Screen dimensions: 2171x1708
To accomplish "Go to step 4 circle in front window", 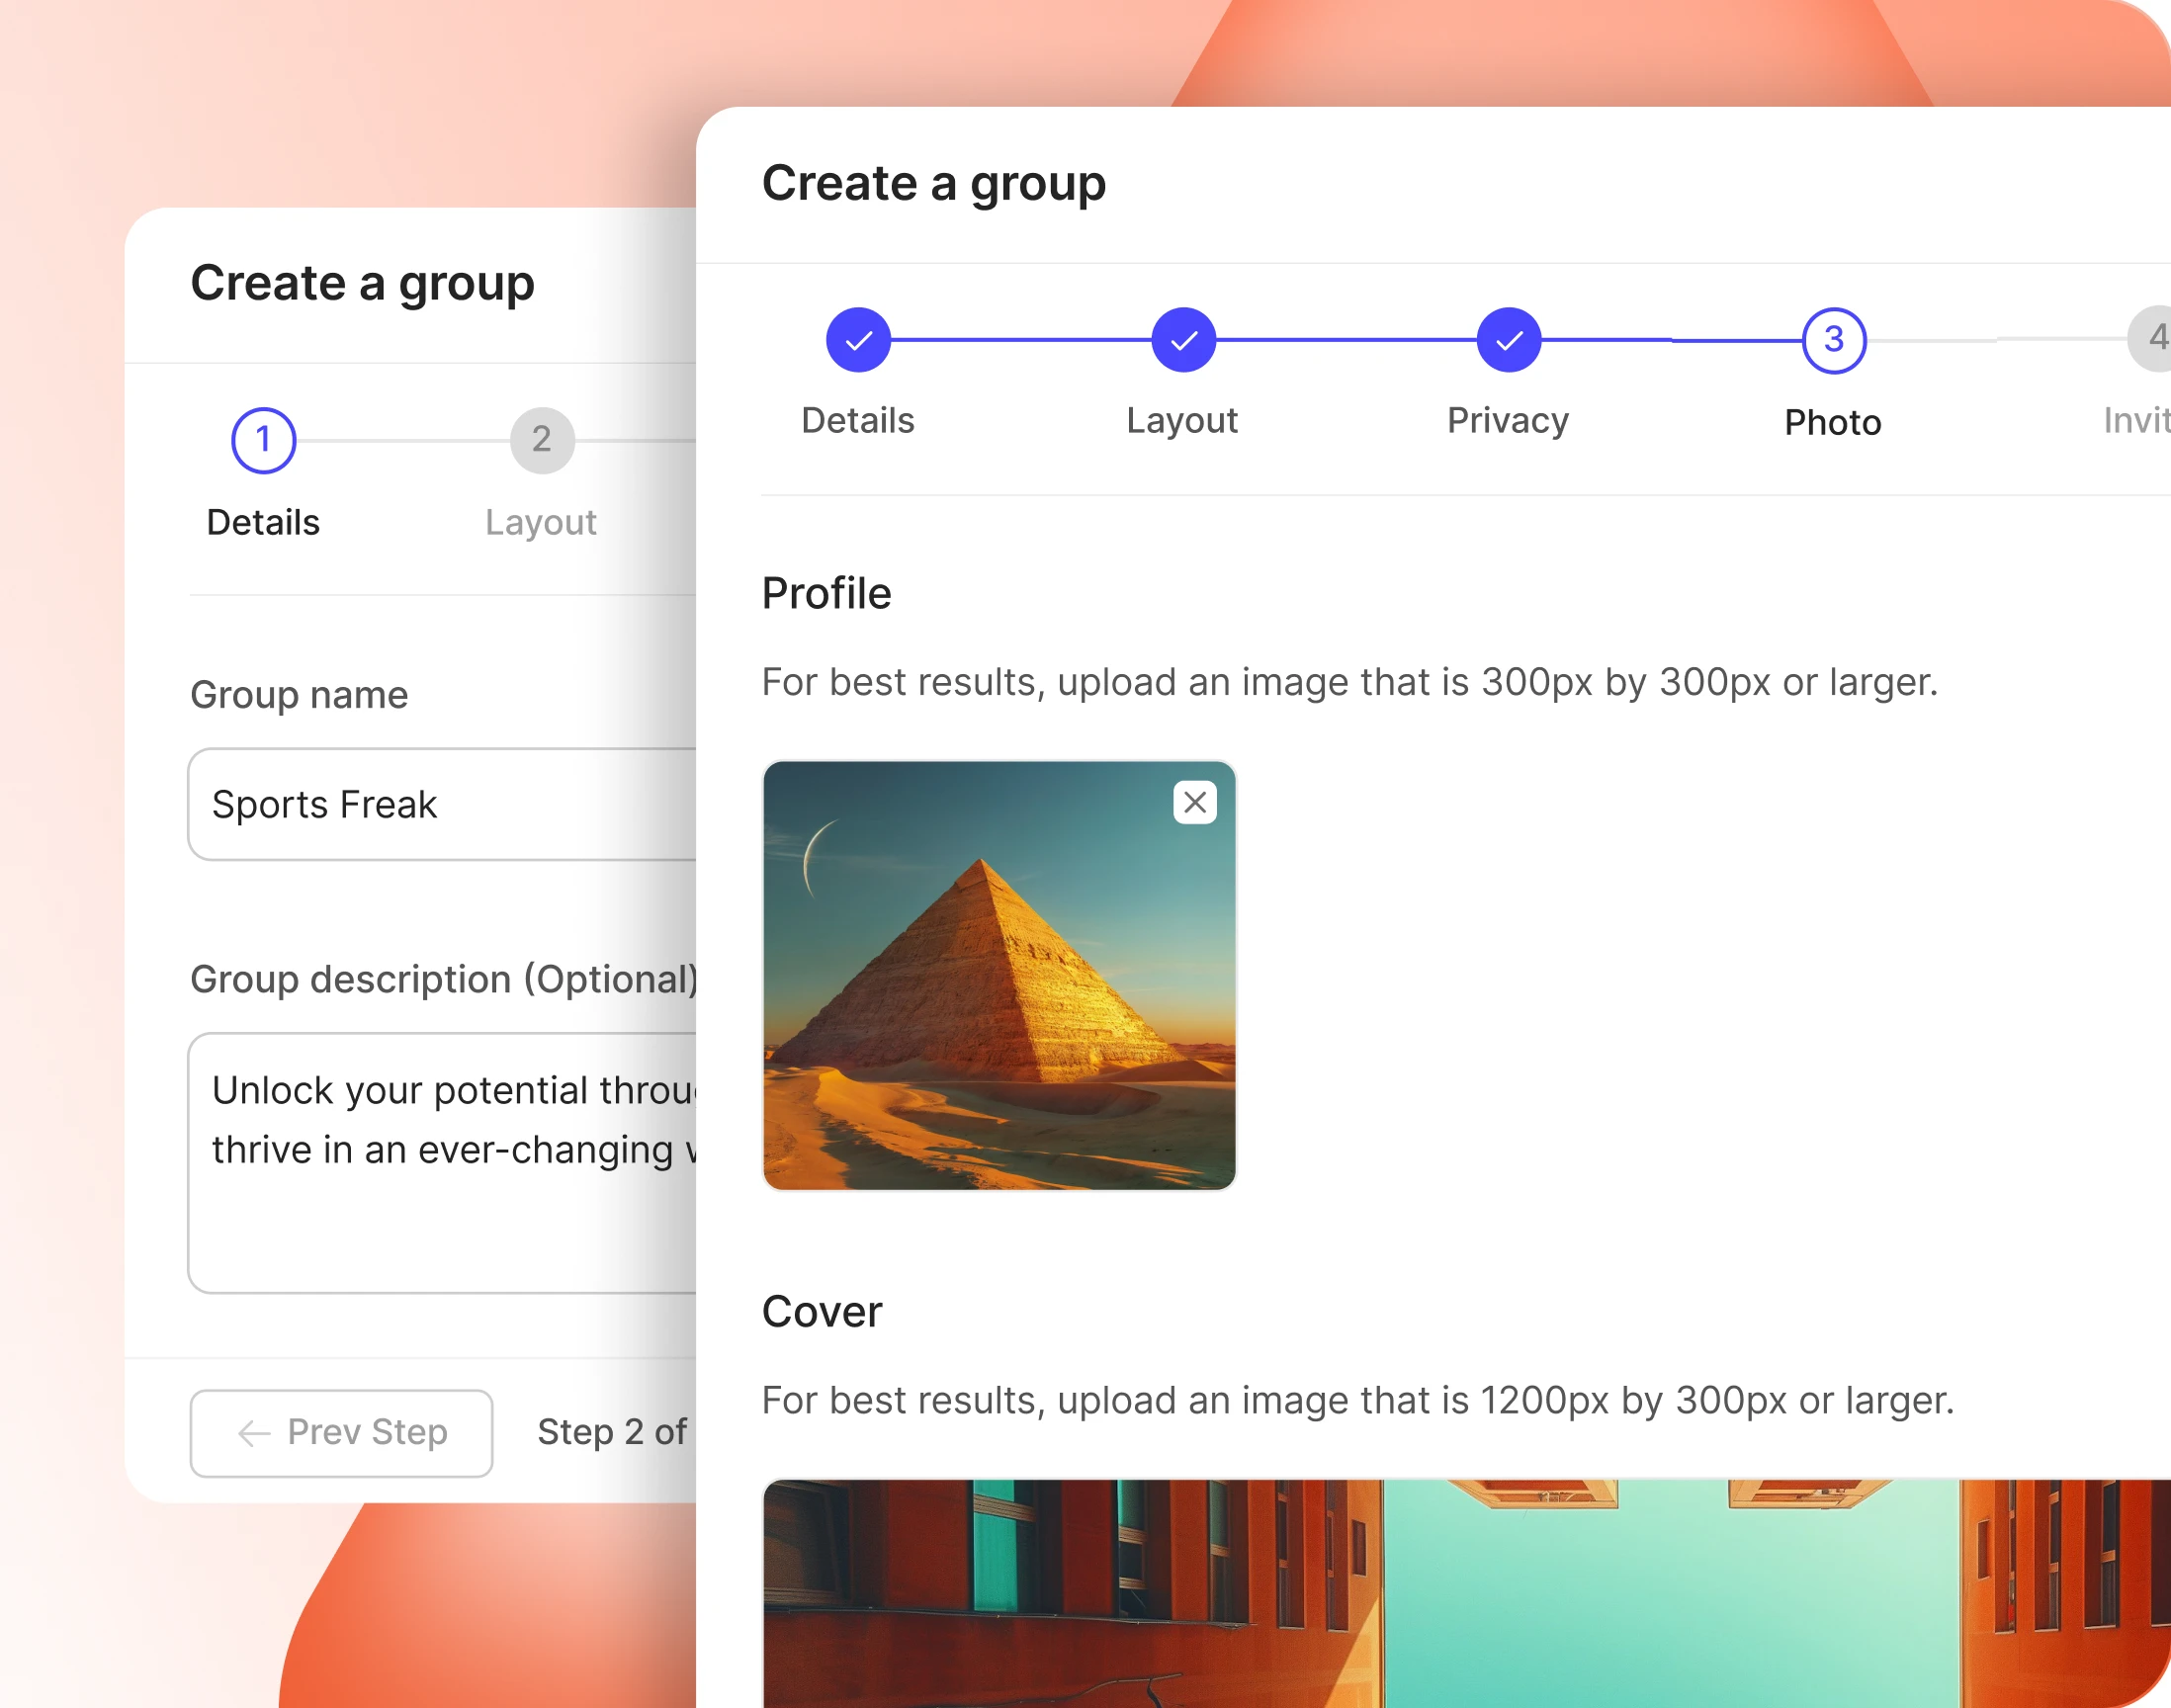I will click(x=2150, y=340).
